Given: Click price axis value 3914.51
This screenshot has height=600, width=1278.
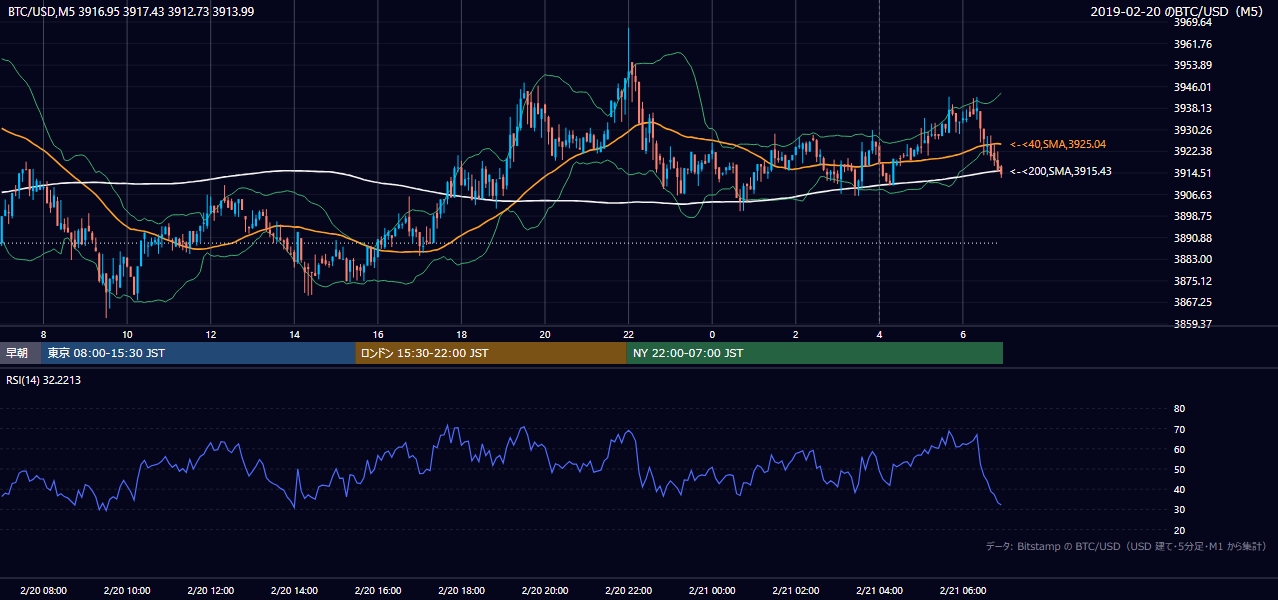Looking at the screenshot, I should pos(1192,173).
